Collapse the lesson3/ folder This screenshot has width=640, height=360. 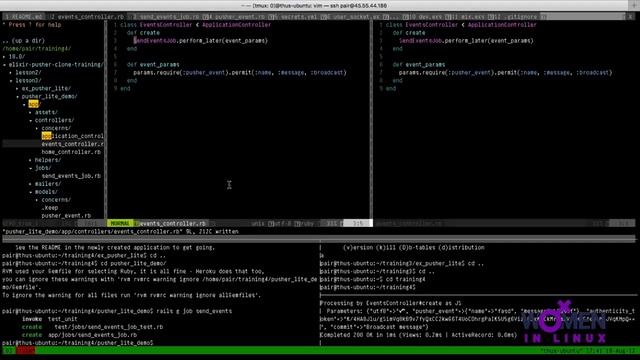(x=25, y=80)
